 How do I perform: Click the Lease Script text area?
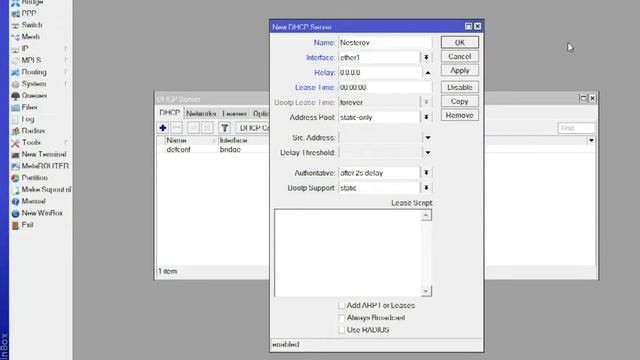pos(348,253)
